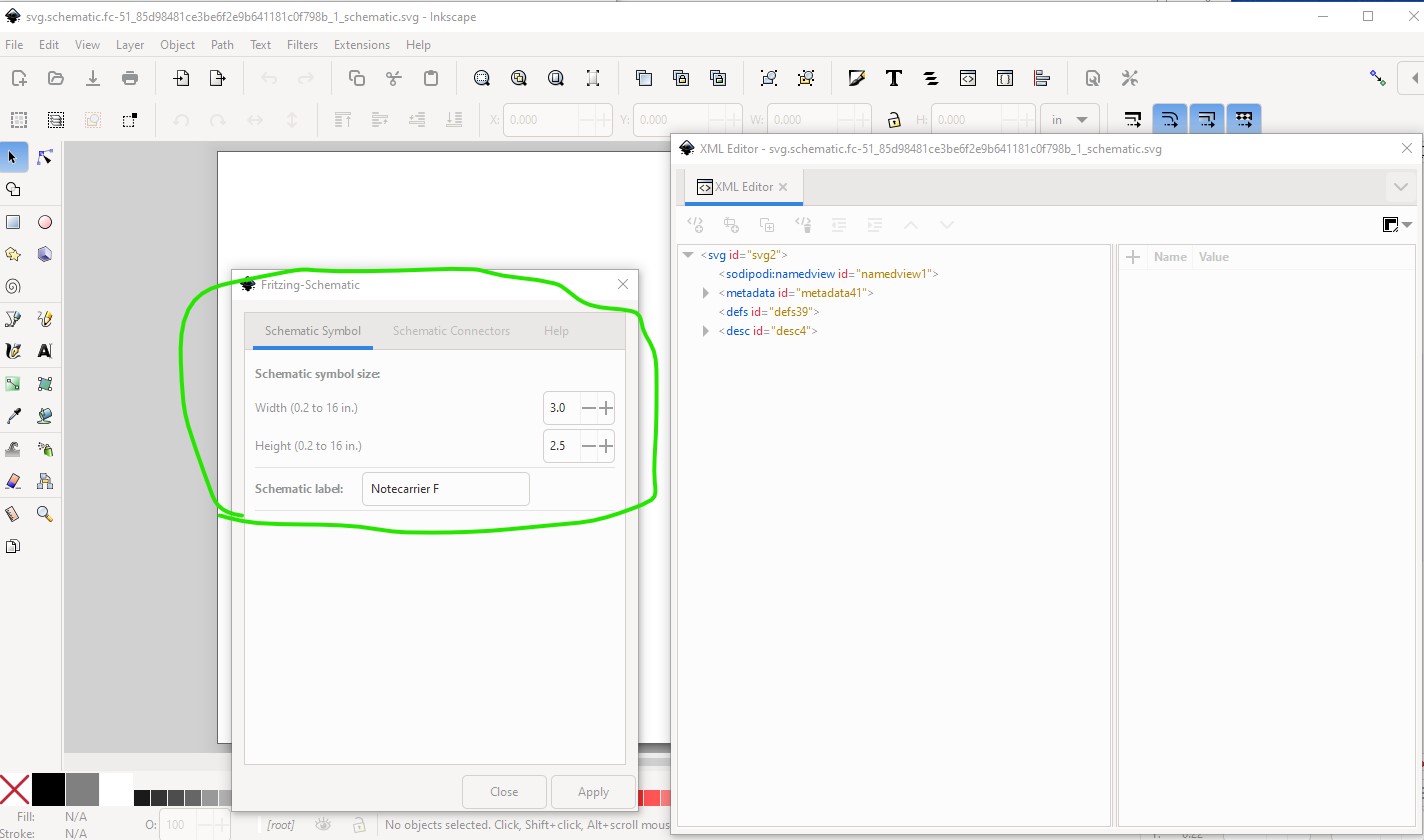
Task: Click the Schematic label input field
Action: point(445,489)
